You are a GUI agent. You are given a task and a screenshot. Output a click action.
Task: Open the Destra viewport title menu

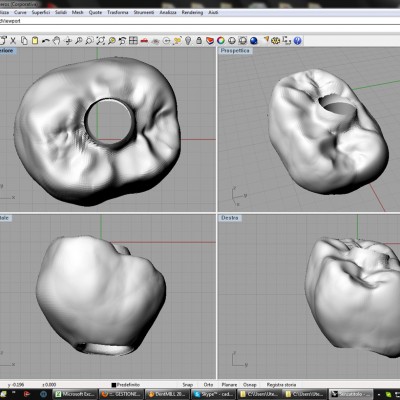click(230, 218)
